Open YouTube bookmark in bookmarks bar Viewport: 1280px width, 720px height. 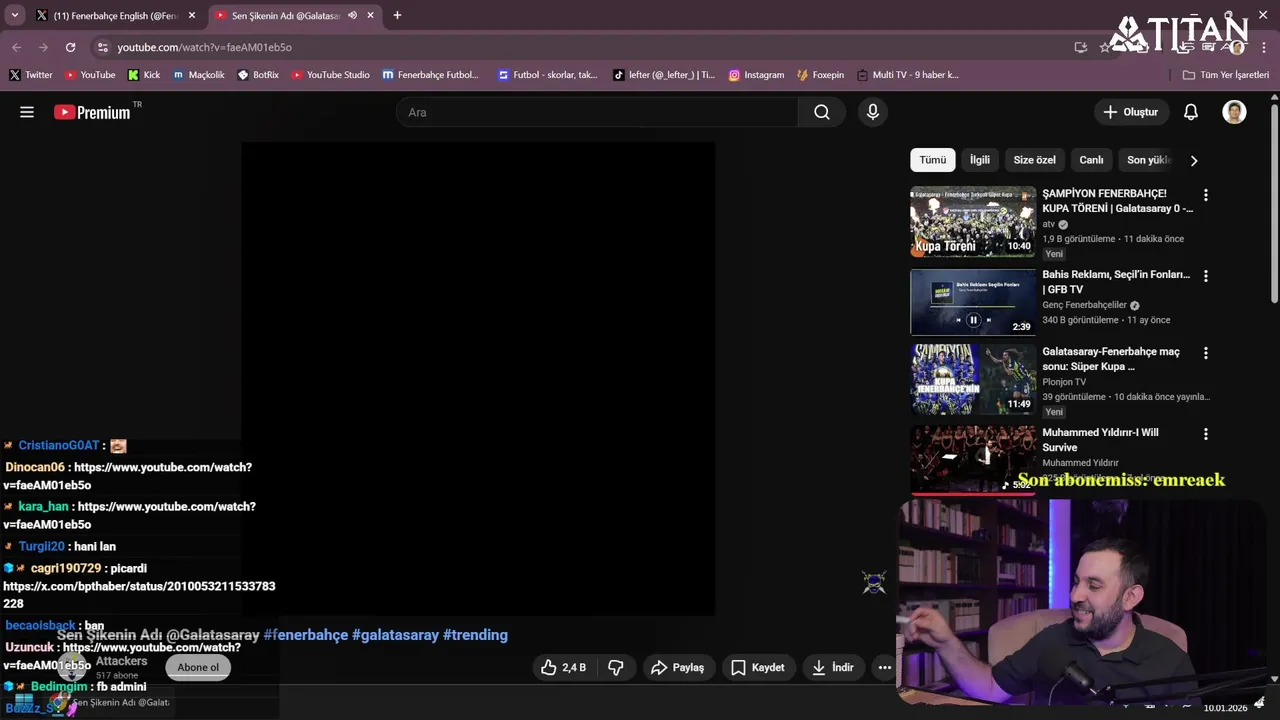(90, 75)
